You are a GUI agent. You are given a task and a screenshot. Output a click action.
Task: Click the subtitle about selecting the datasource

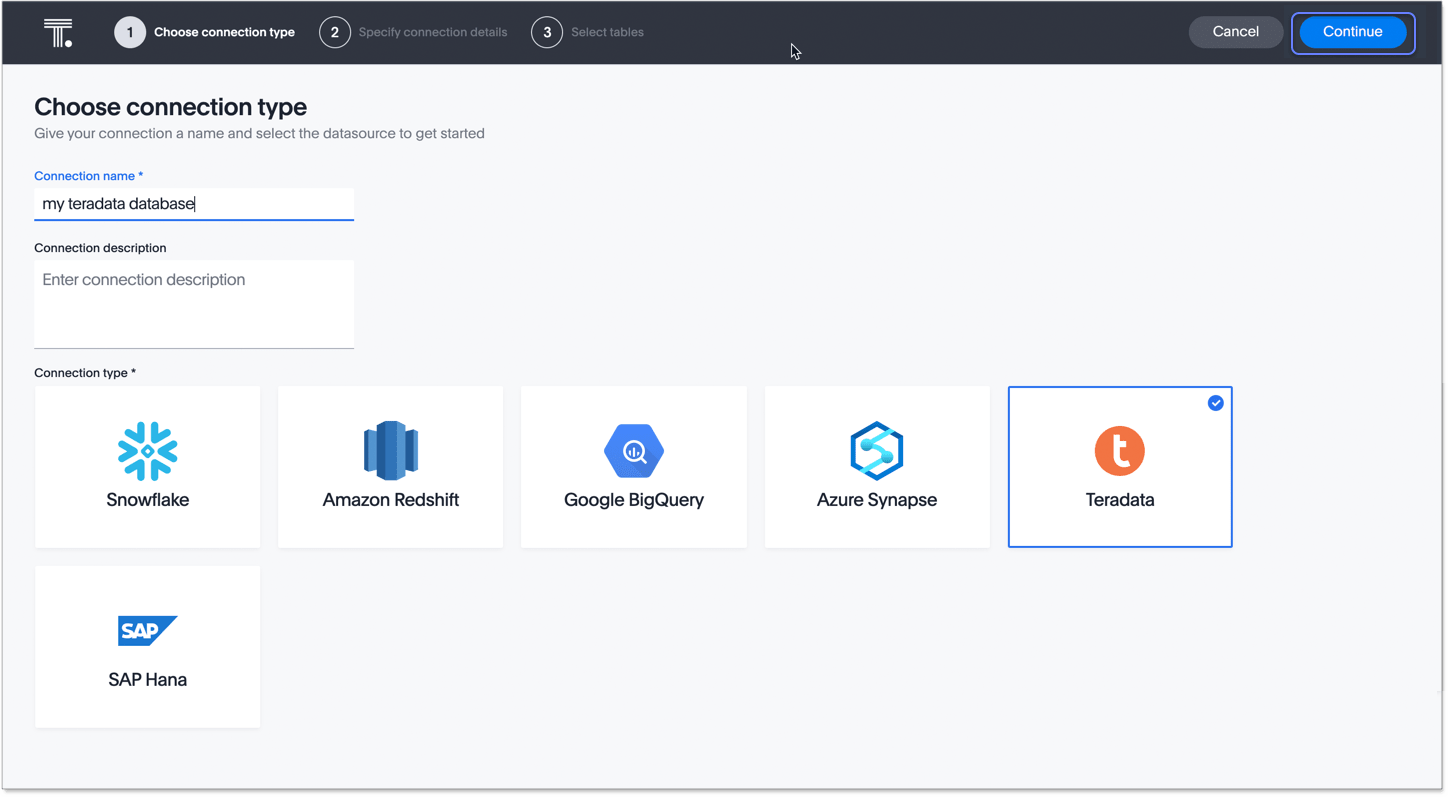coord(260,133)
